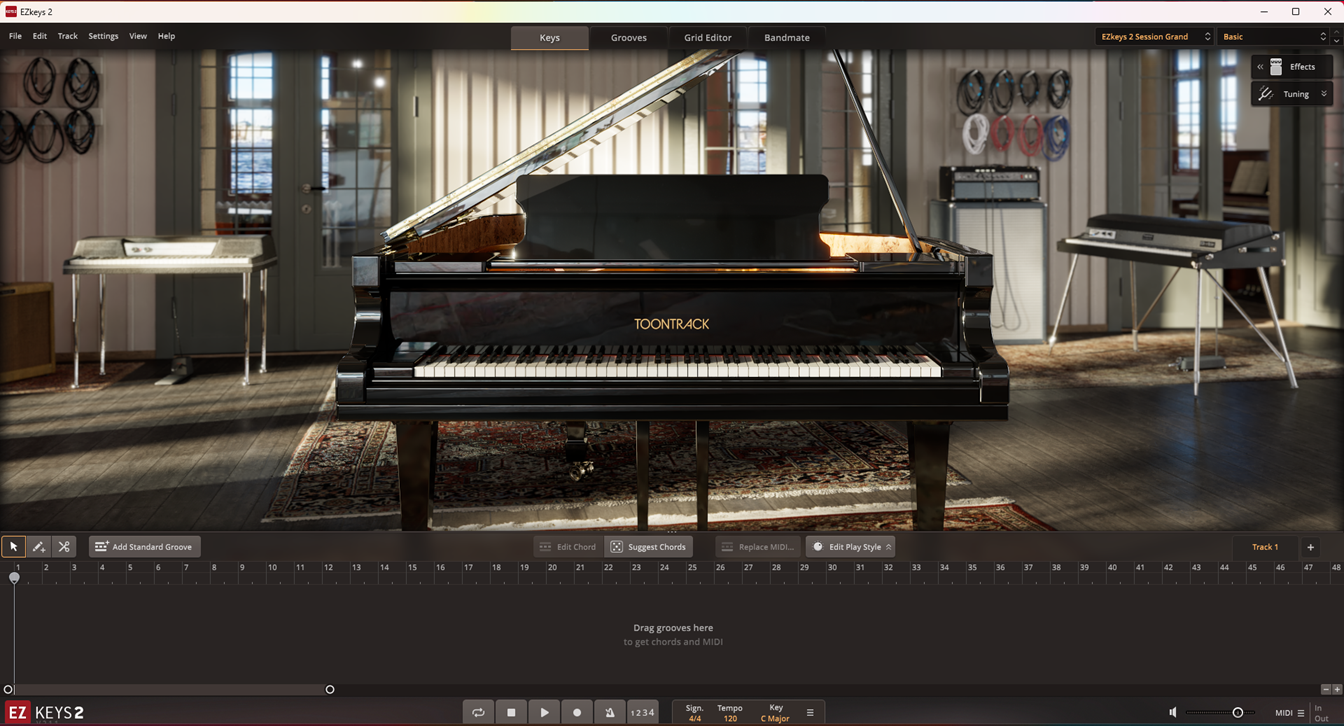Image resolution: width=1344 pixels, height=726 pixels.
Task: Select the arrow pointer tool
Action: pos(14,547)
